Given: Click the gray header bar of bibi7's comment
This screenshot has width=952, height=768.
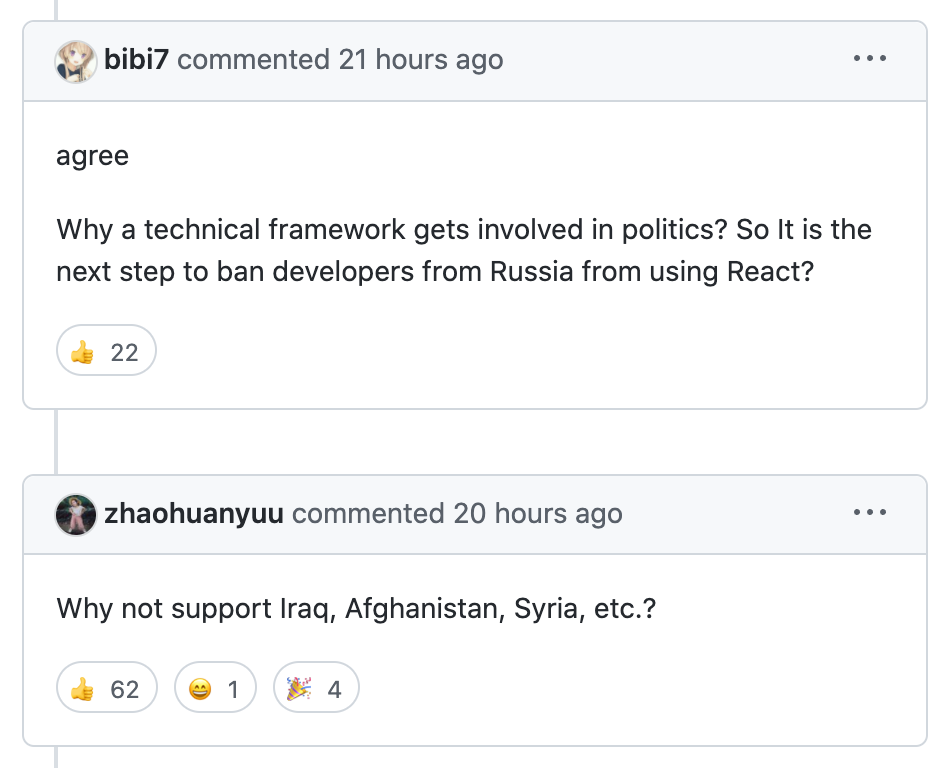Looking at the screenshot, I should point(475,61).
